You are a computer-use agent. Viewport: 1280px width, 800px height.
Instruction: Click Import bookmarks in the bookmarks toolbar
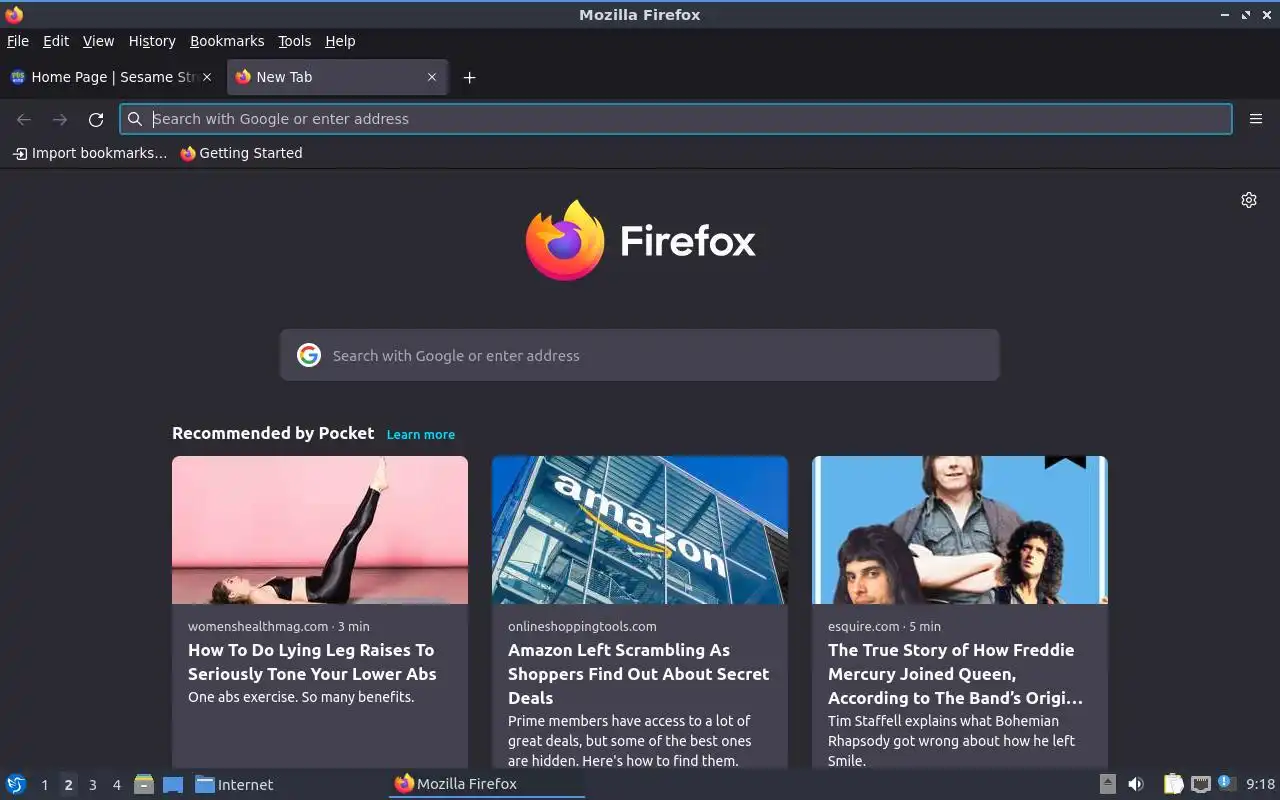click(x=90, y=153)
